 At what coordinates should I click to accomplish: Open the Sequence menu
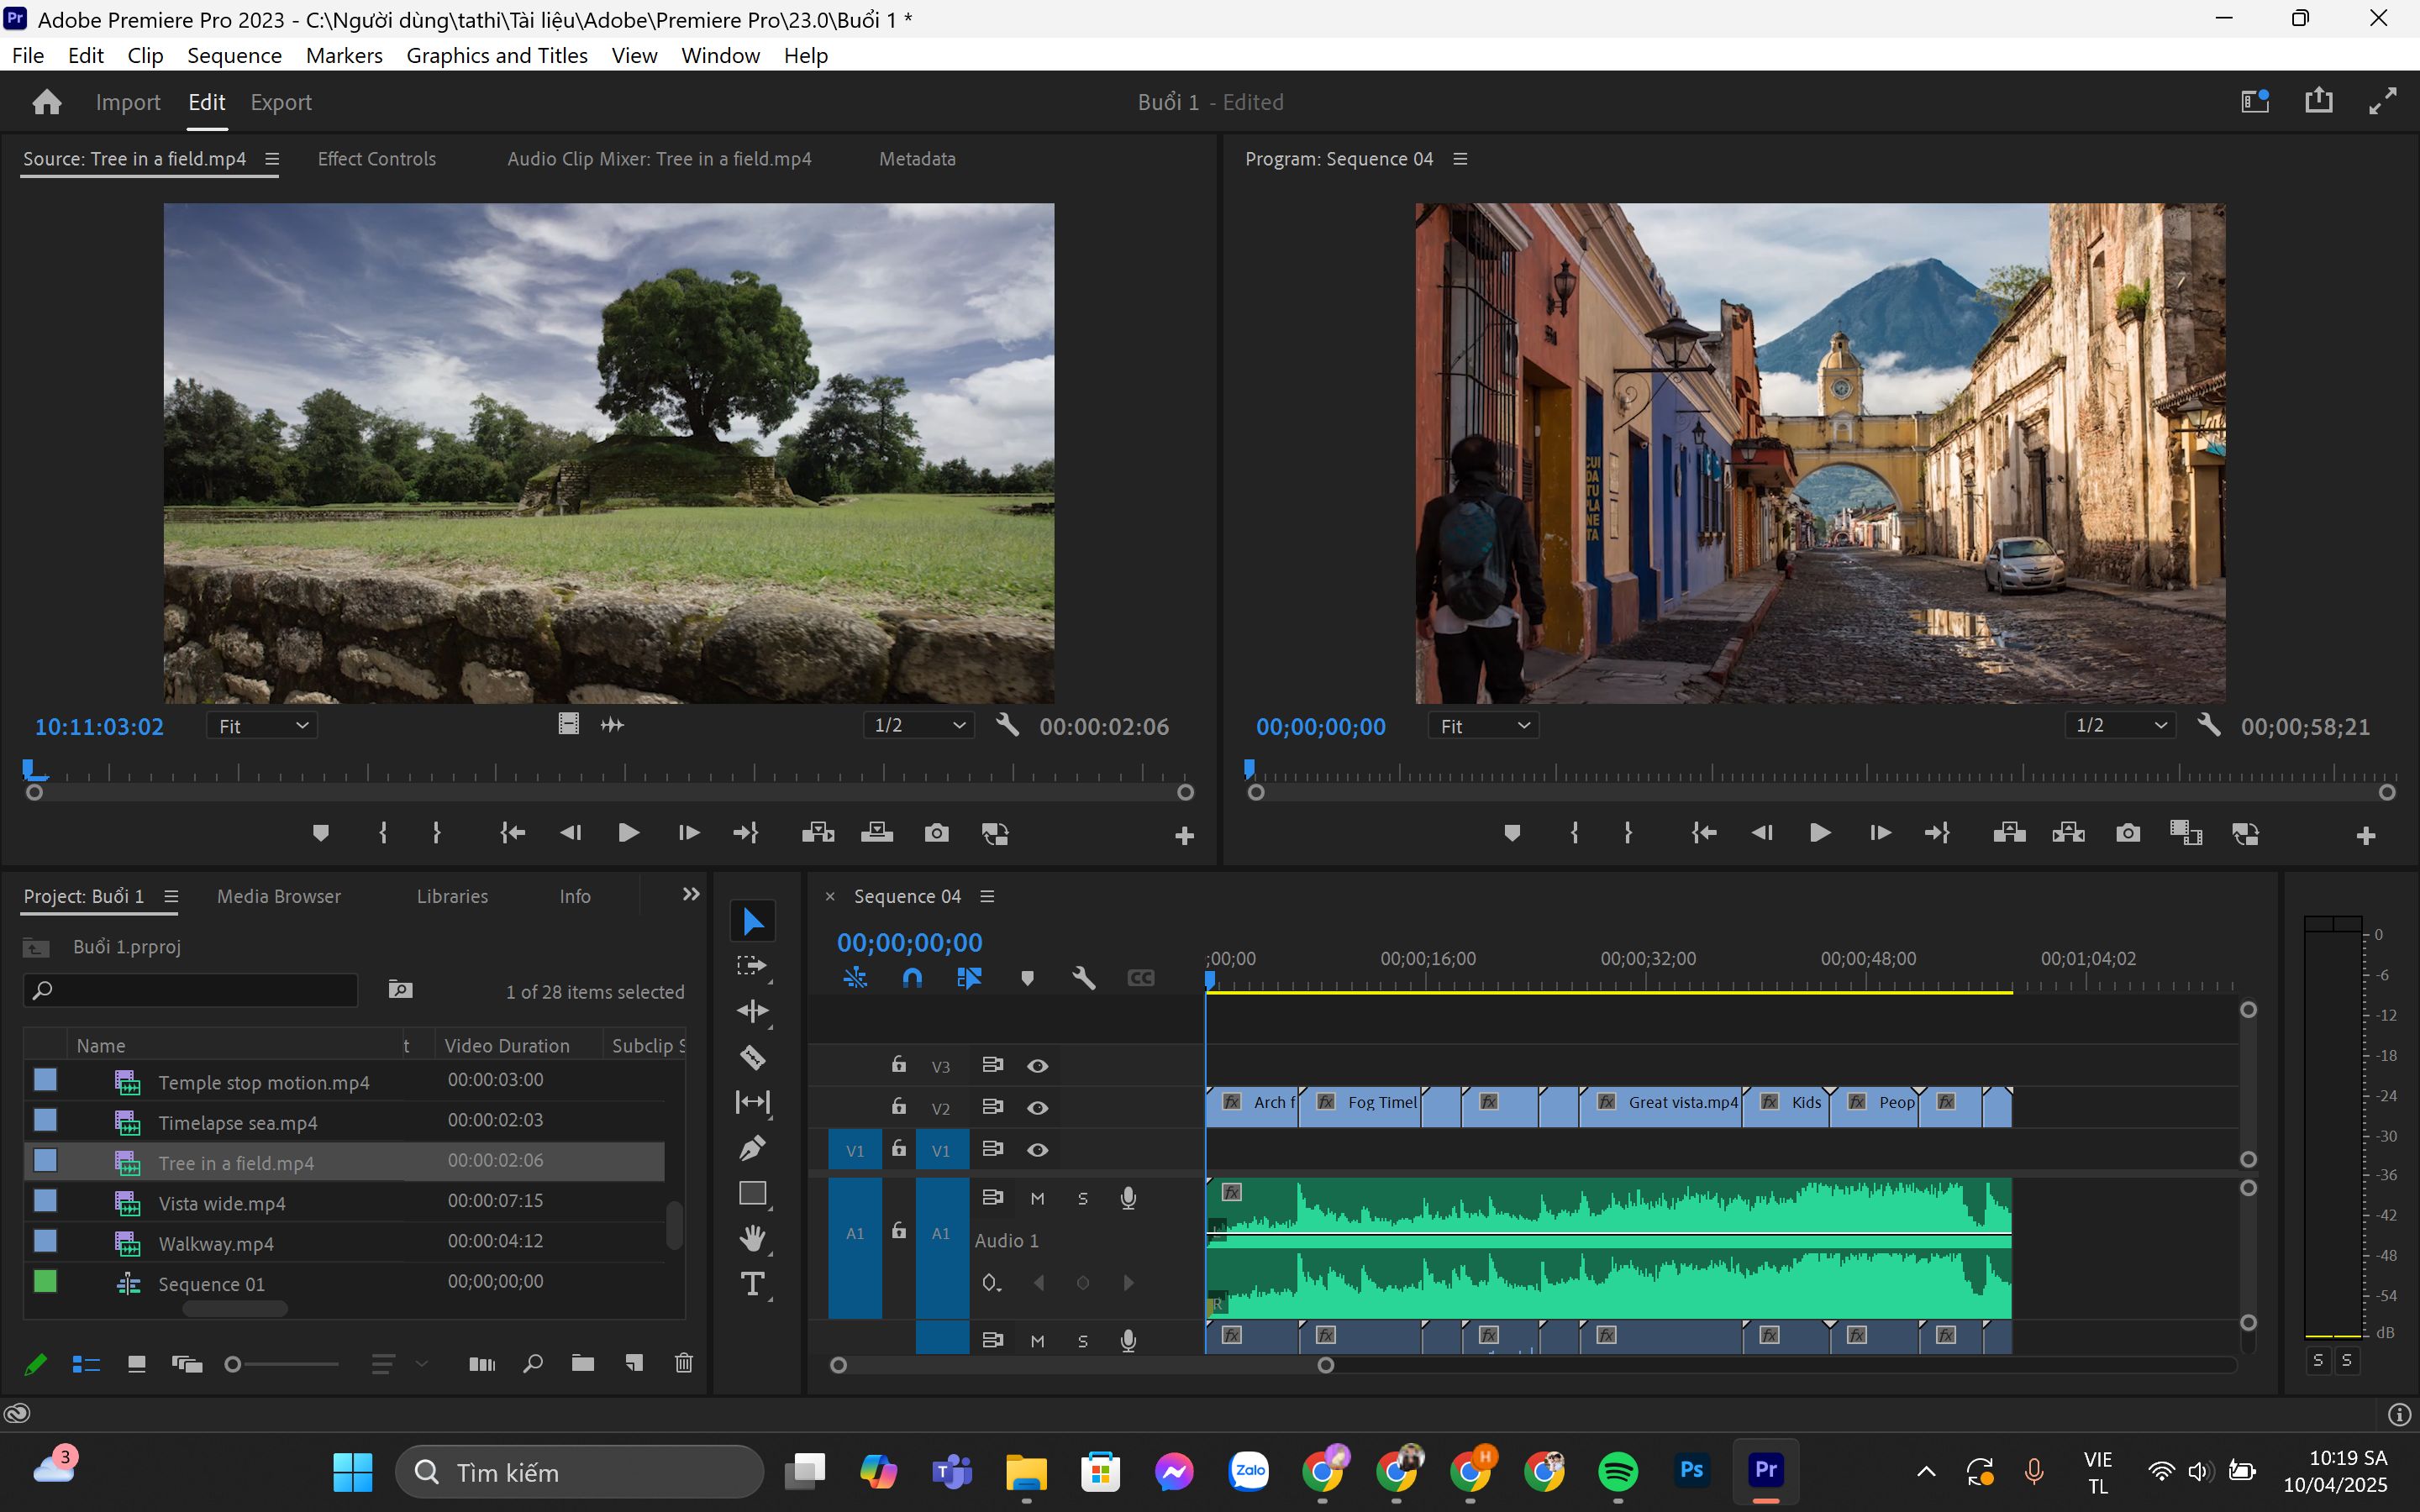234,55
